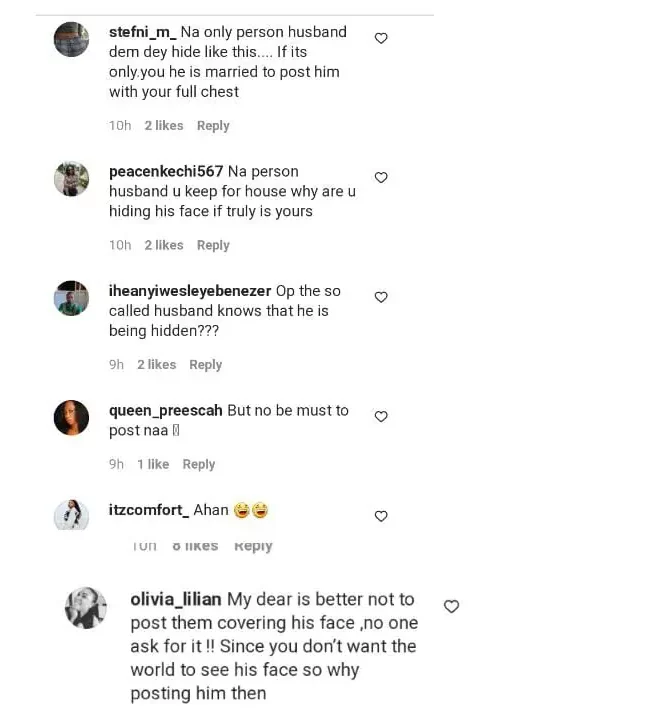
Task: View itzcomfort_ profile picture
Action: point(71,514)
